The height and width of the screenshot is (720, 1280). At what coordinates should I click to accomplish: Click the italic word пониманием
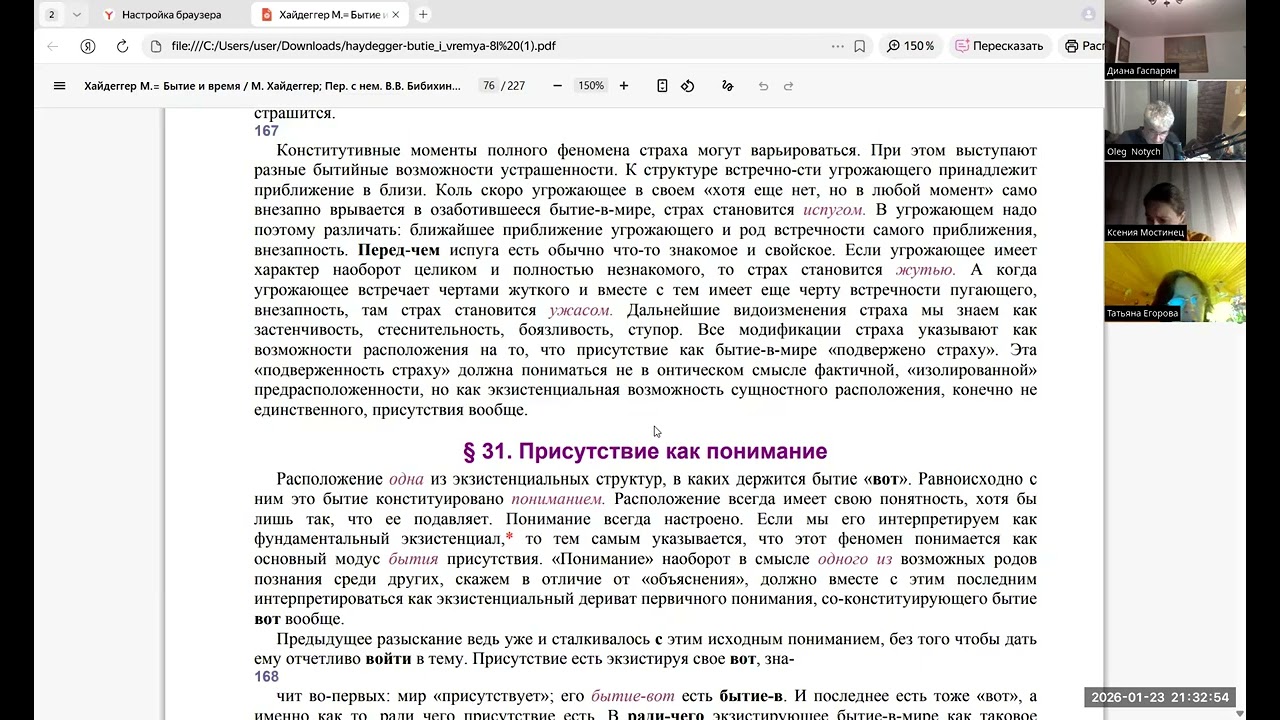(x=558, y=499)
